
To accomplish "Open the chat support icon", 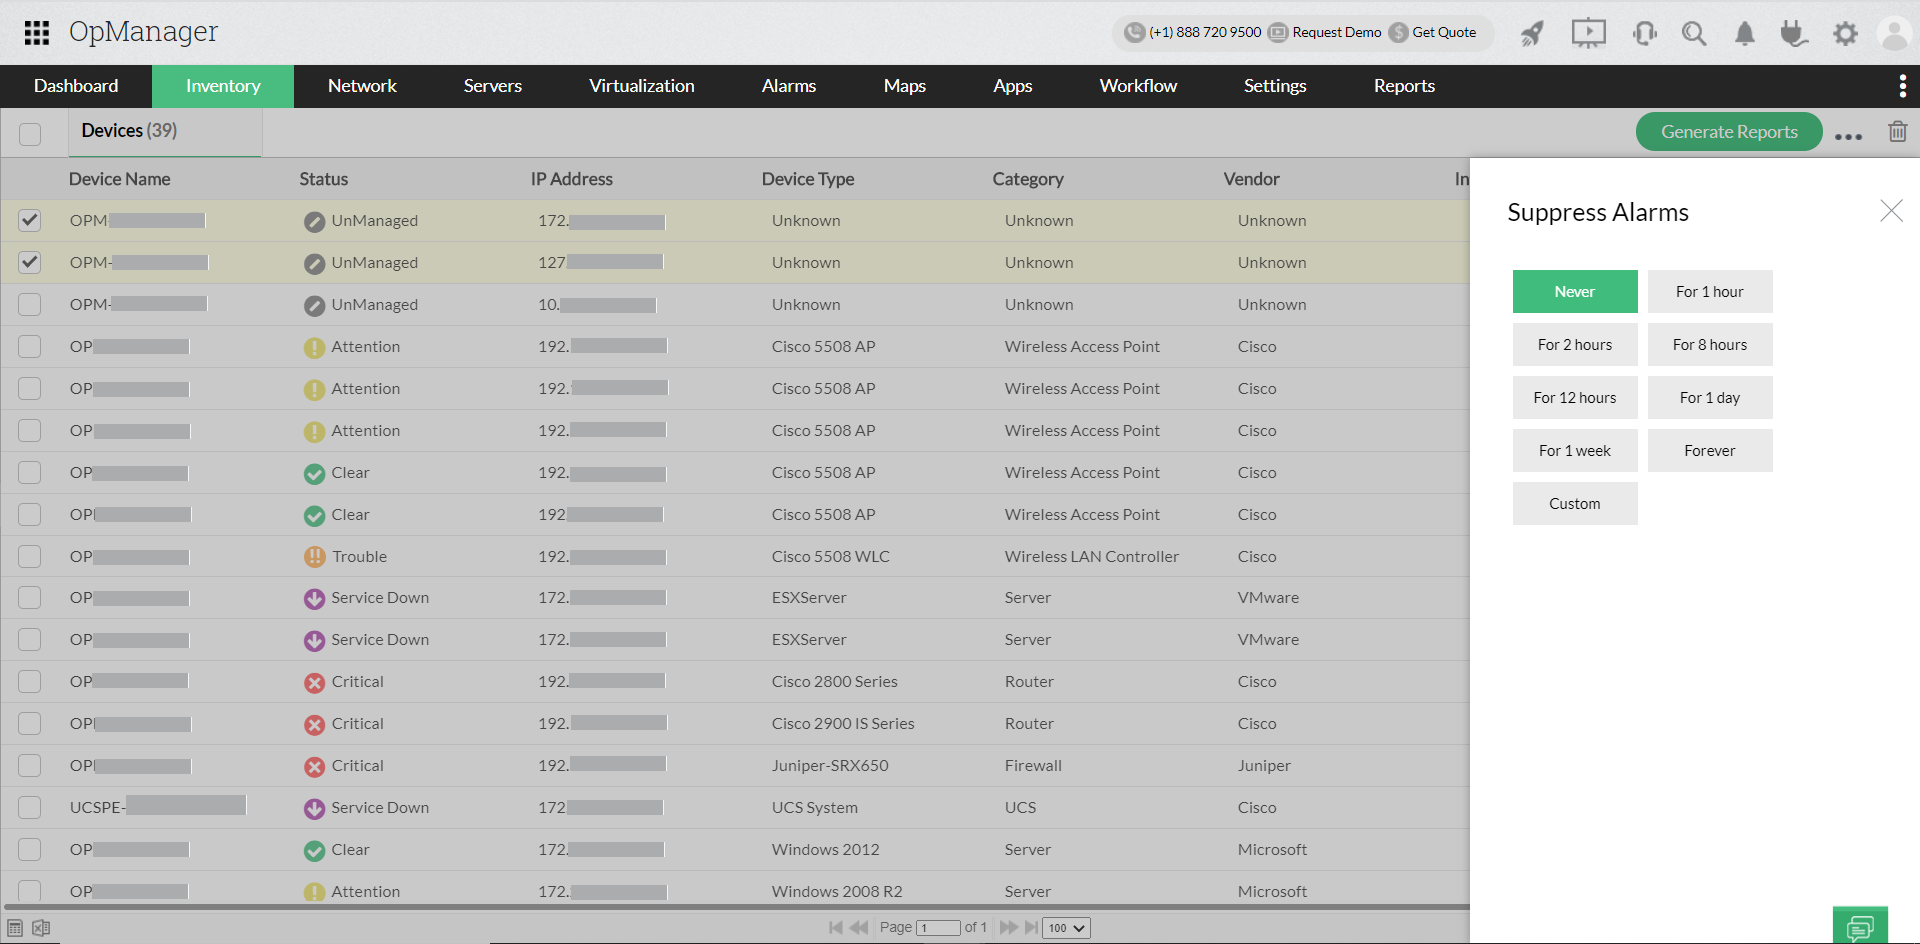I will [x=1860, y=926].
